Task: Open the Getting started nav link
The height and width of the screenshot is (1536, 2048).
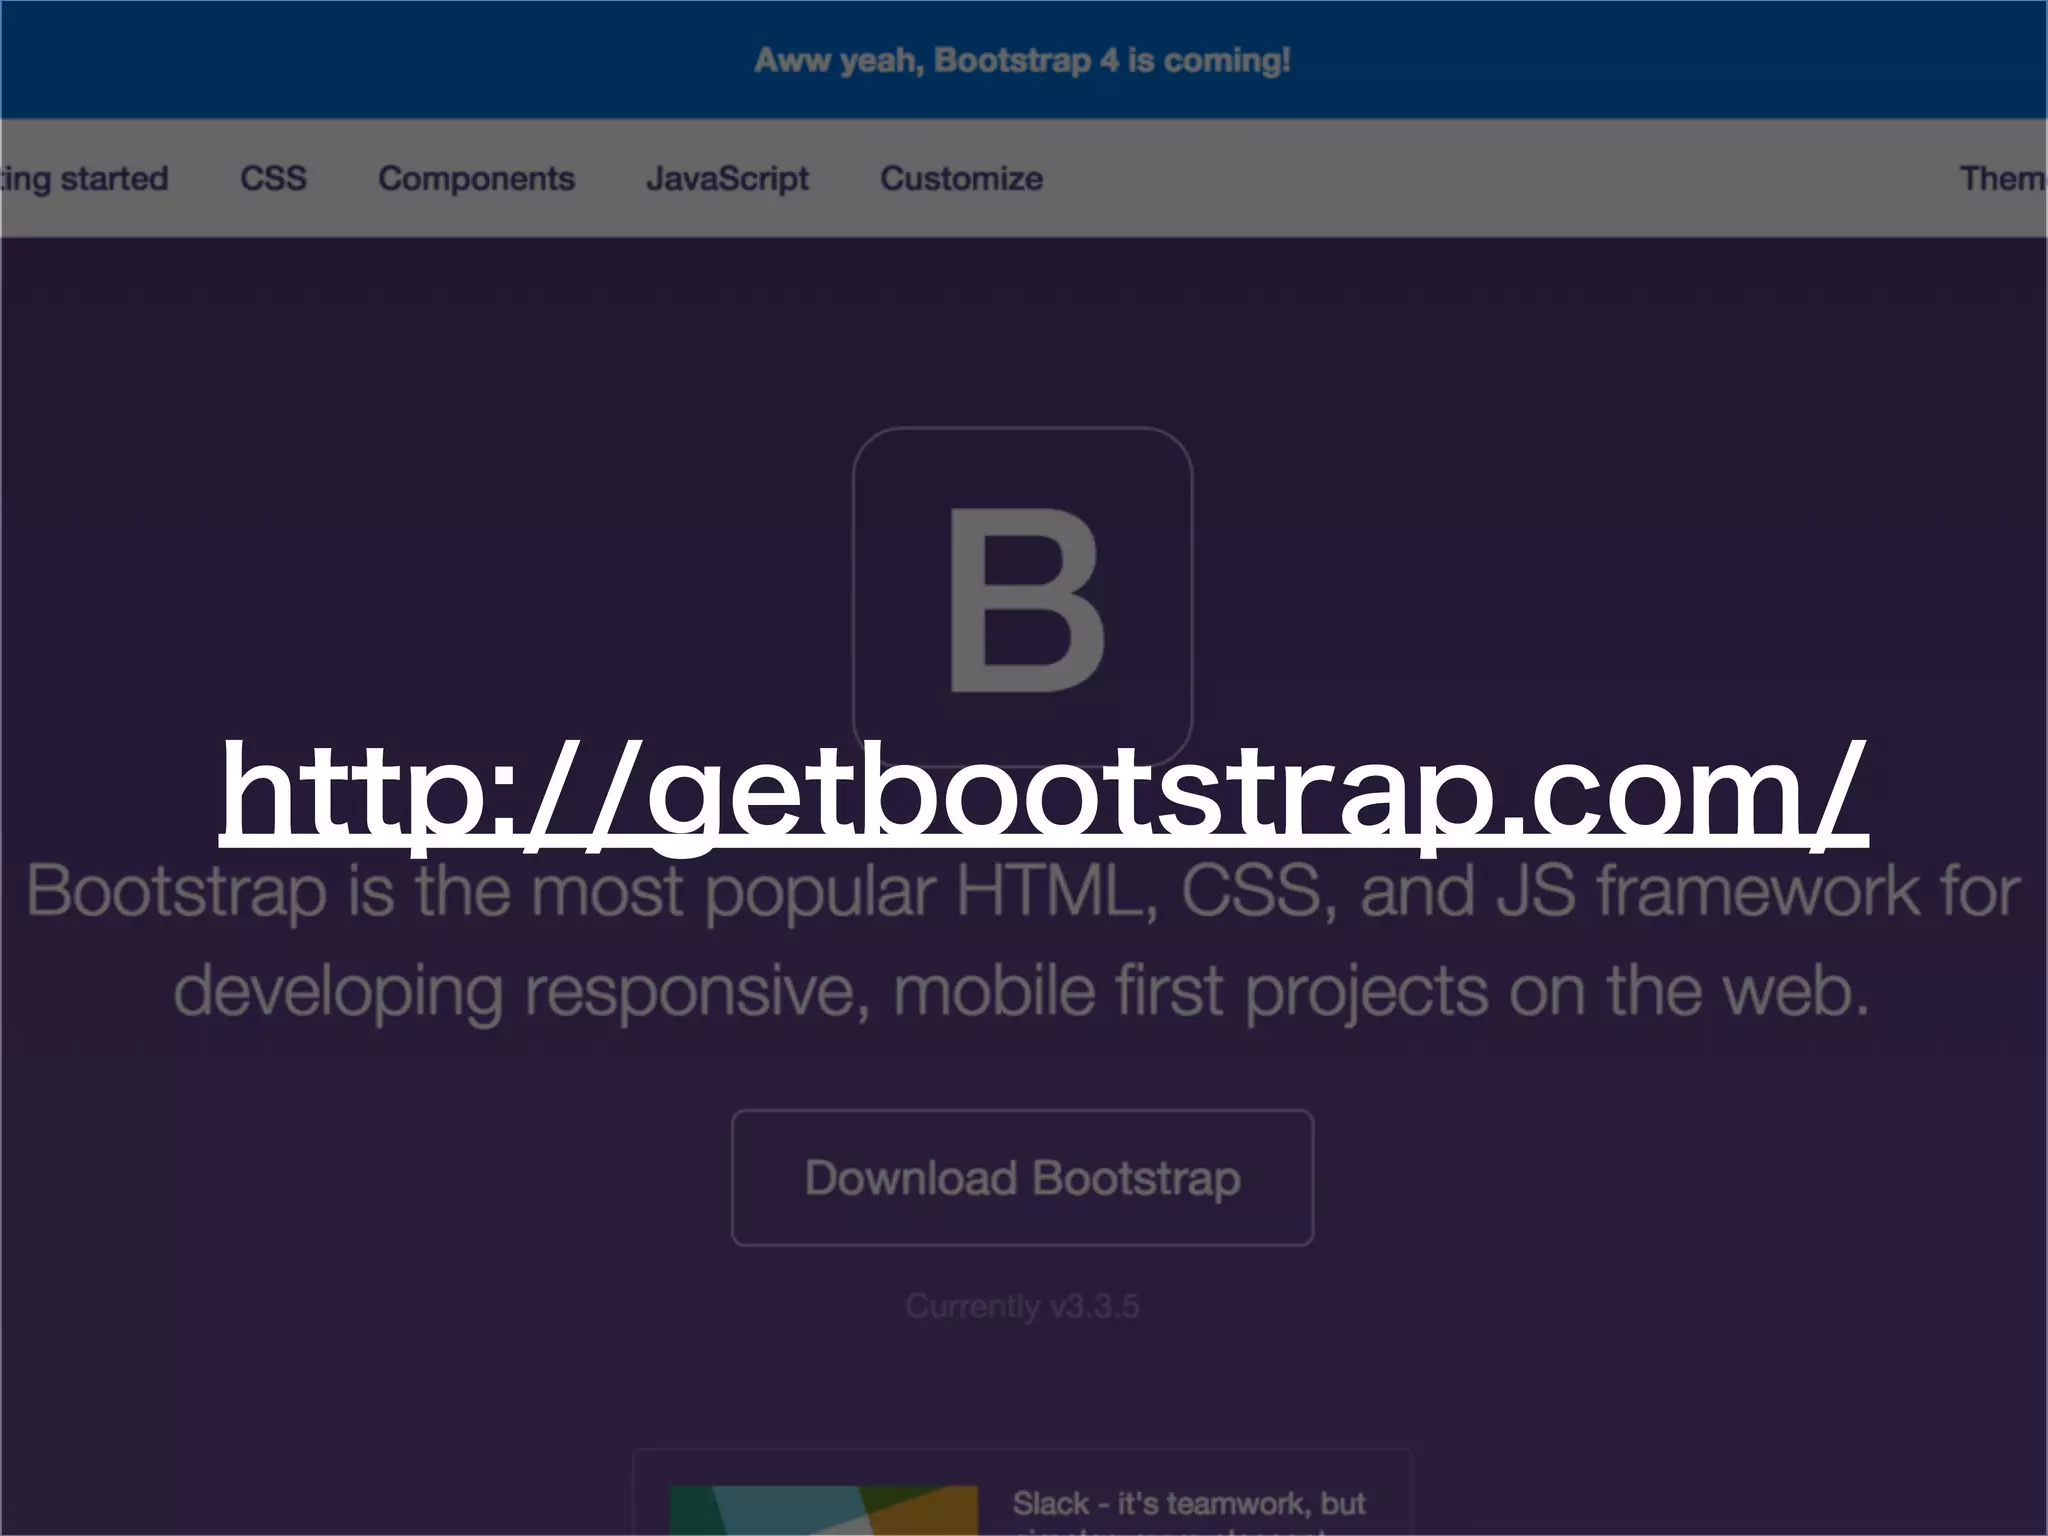Action: tap(84, 178)
